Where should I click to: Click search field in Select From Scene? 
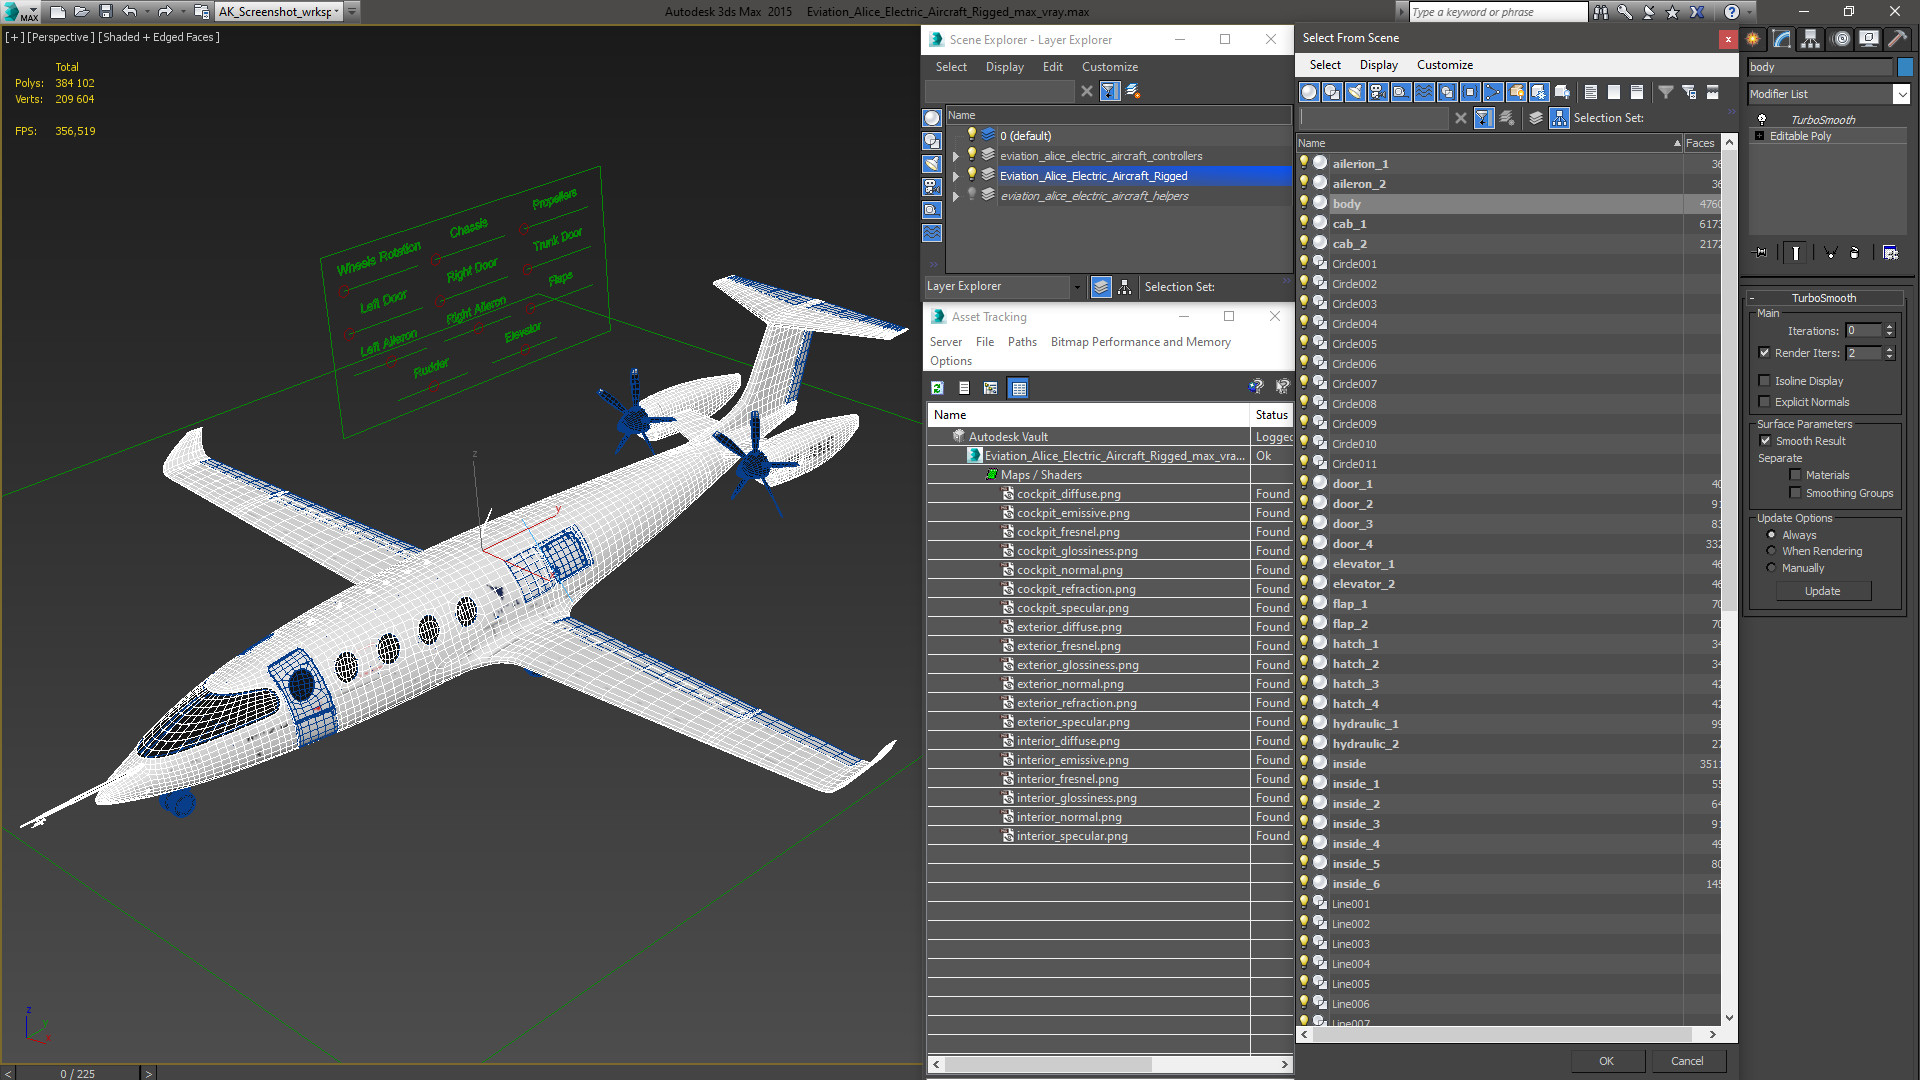click(x=1375, y=118)
